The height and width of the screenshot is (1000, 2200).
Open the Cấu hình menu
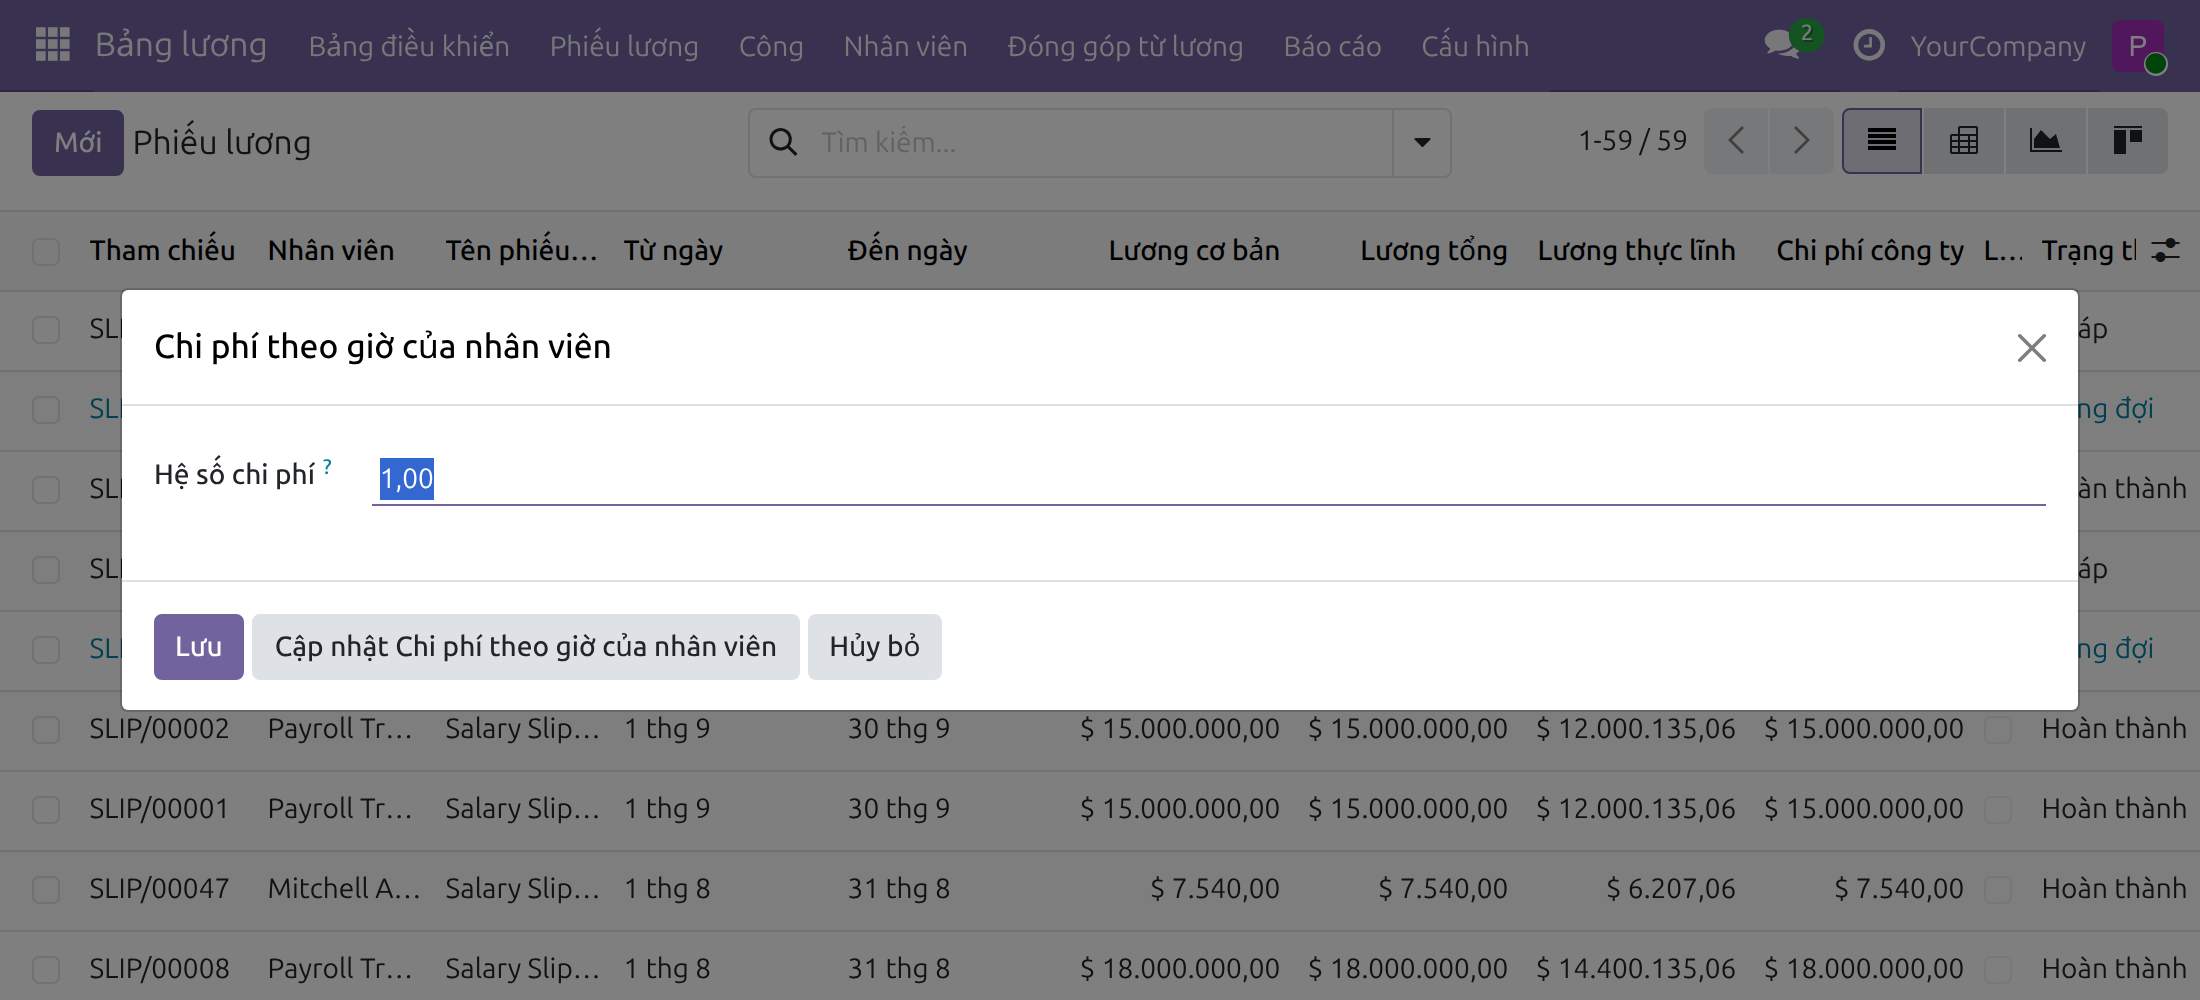pos(1476,46)
